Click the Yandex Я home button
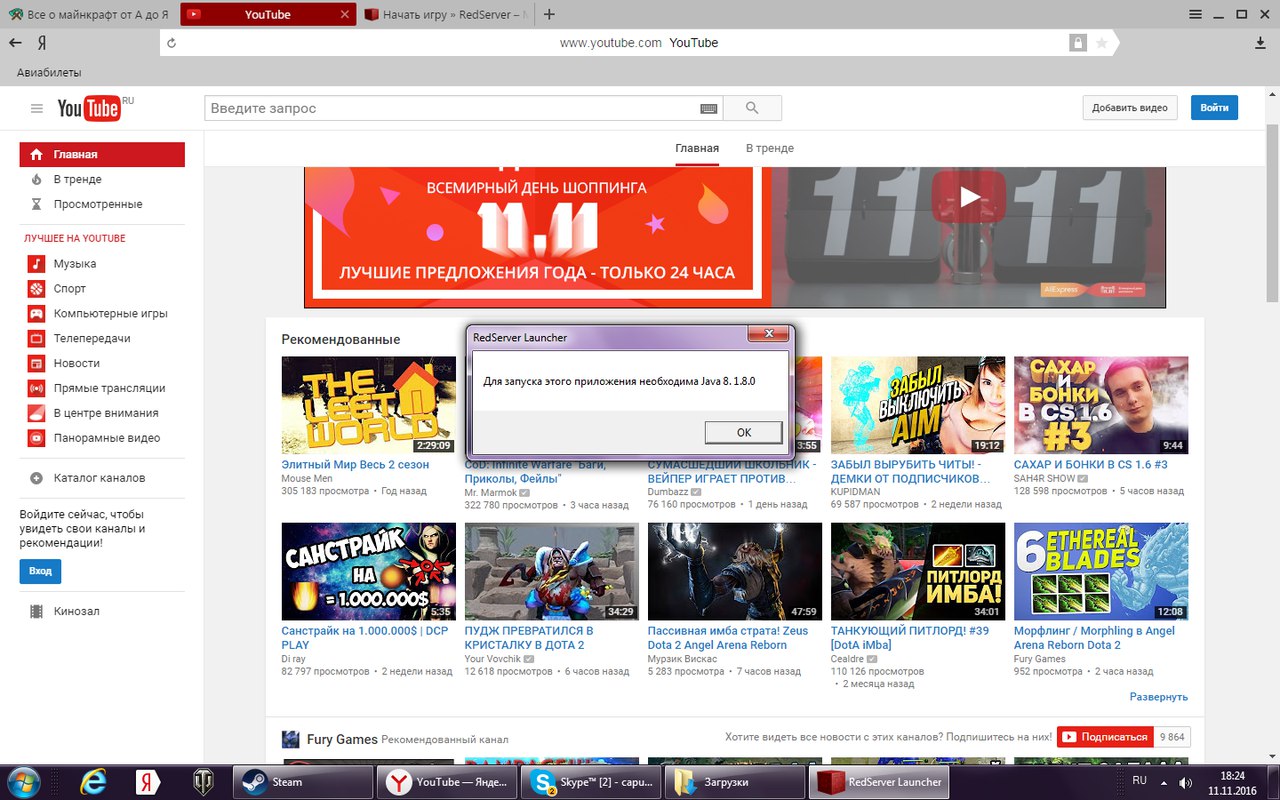The image size is (1280, 800). tap(43, 43)
